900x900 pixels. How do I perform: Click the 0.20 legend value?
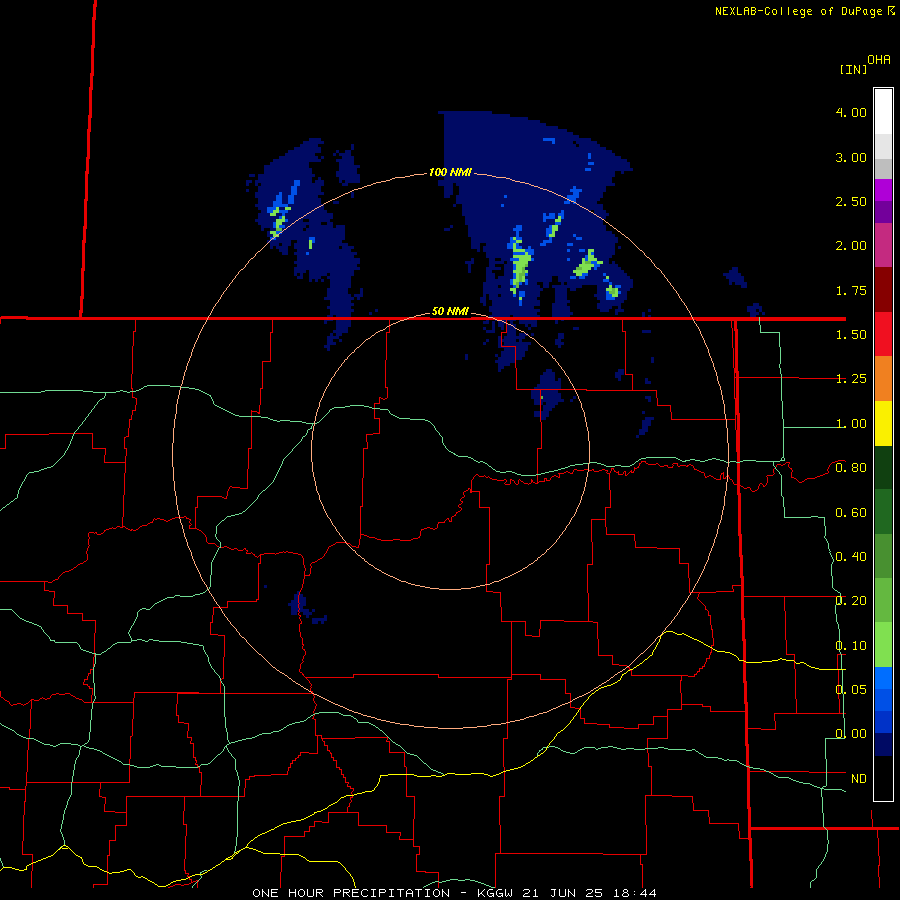pyautogui.click(x=851, y=601)
